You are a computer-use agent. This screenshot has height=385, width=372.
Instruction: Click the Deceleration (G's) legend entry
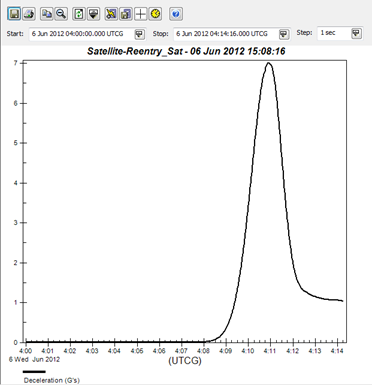pos(51,380)
